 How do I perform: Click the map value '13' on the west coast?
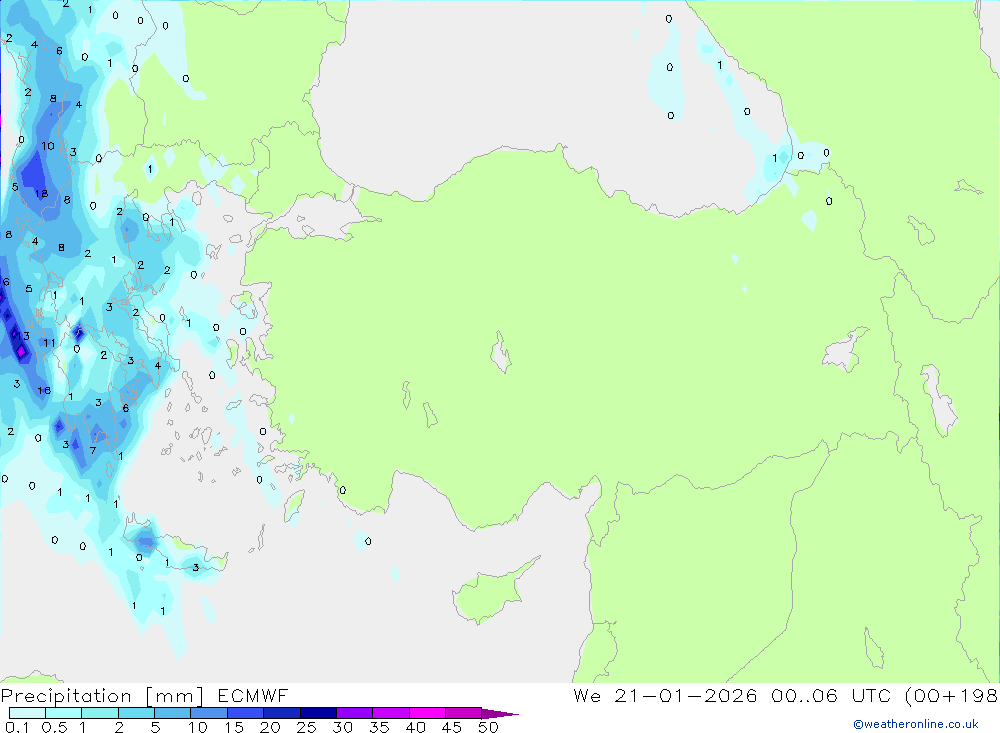tap(23, 336)
